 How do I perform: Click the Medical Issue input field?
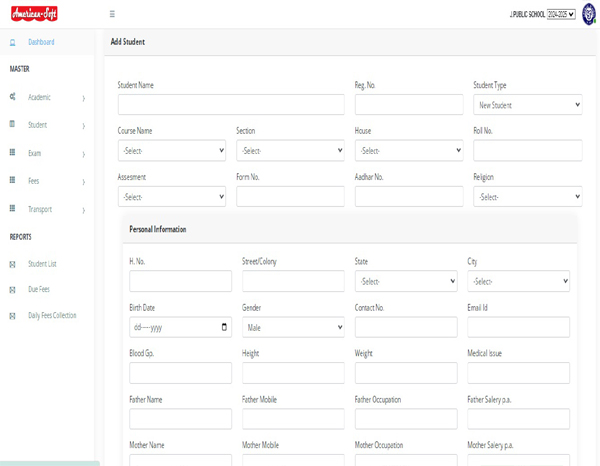point(518,373)
